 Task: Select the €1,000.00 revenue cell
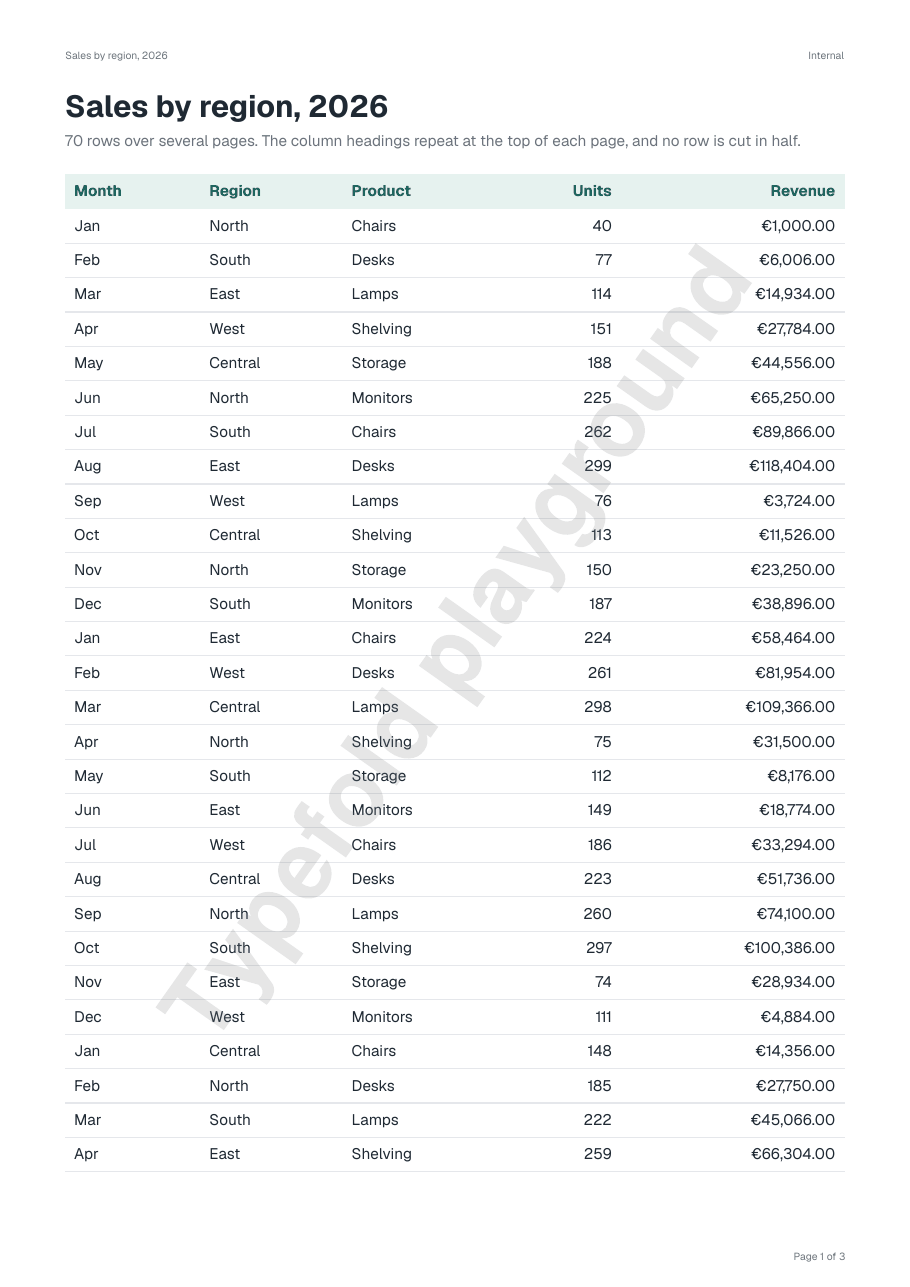tap(798, 226)
